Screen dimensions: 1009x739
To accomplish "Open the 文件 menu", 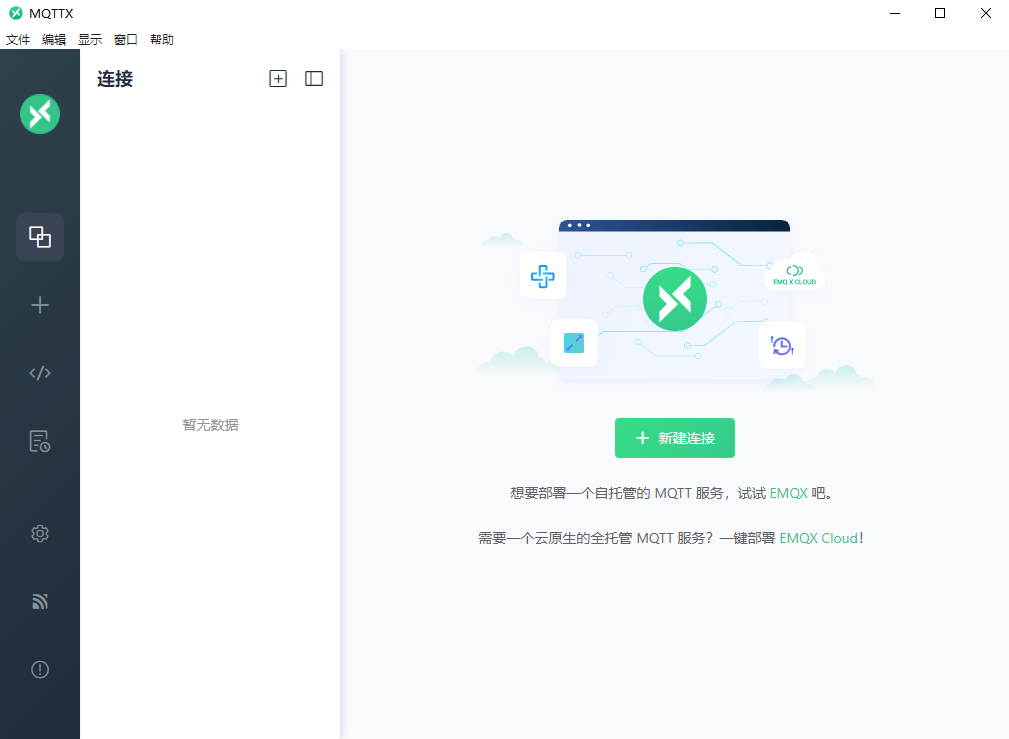I will pos(18,40).
